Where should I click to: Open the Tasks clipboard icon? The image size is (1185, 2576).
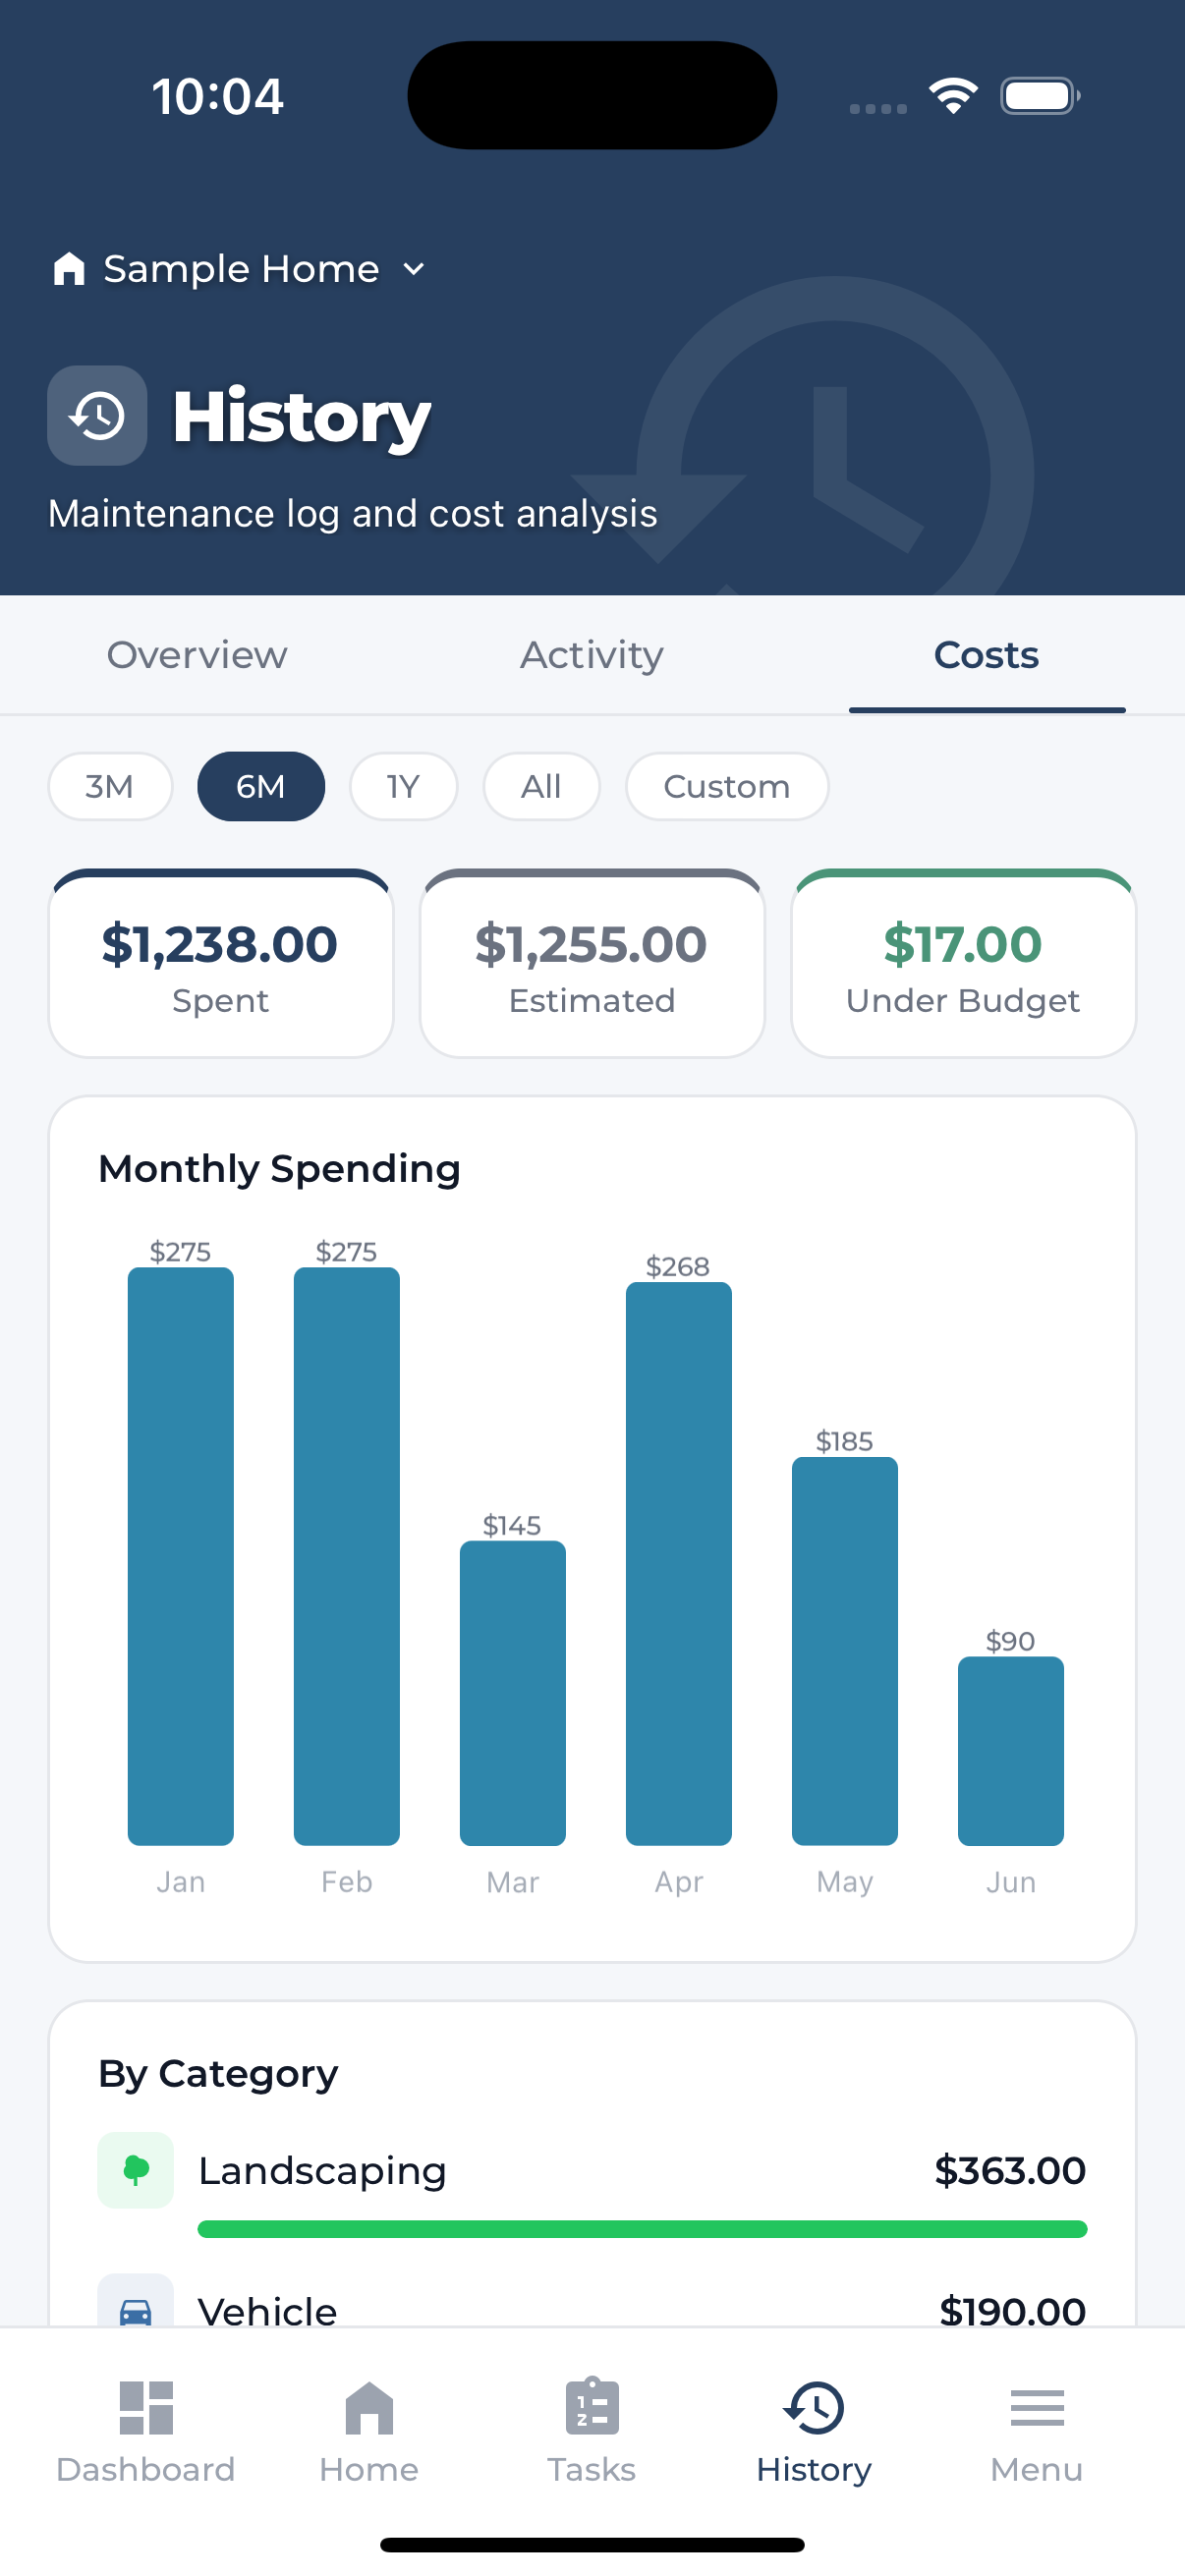coord(592,2405)
